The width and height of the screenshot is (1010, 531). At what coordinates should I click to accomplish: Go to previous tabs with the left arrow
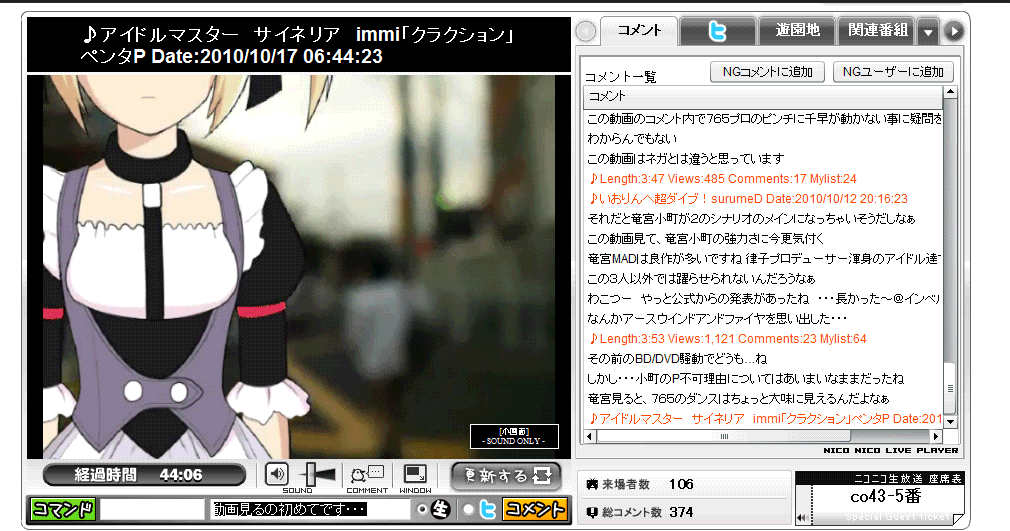click(x=586, y=31)
